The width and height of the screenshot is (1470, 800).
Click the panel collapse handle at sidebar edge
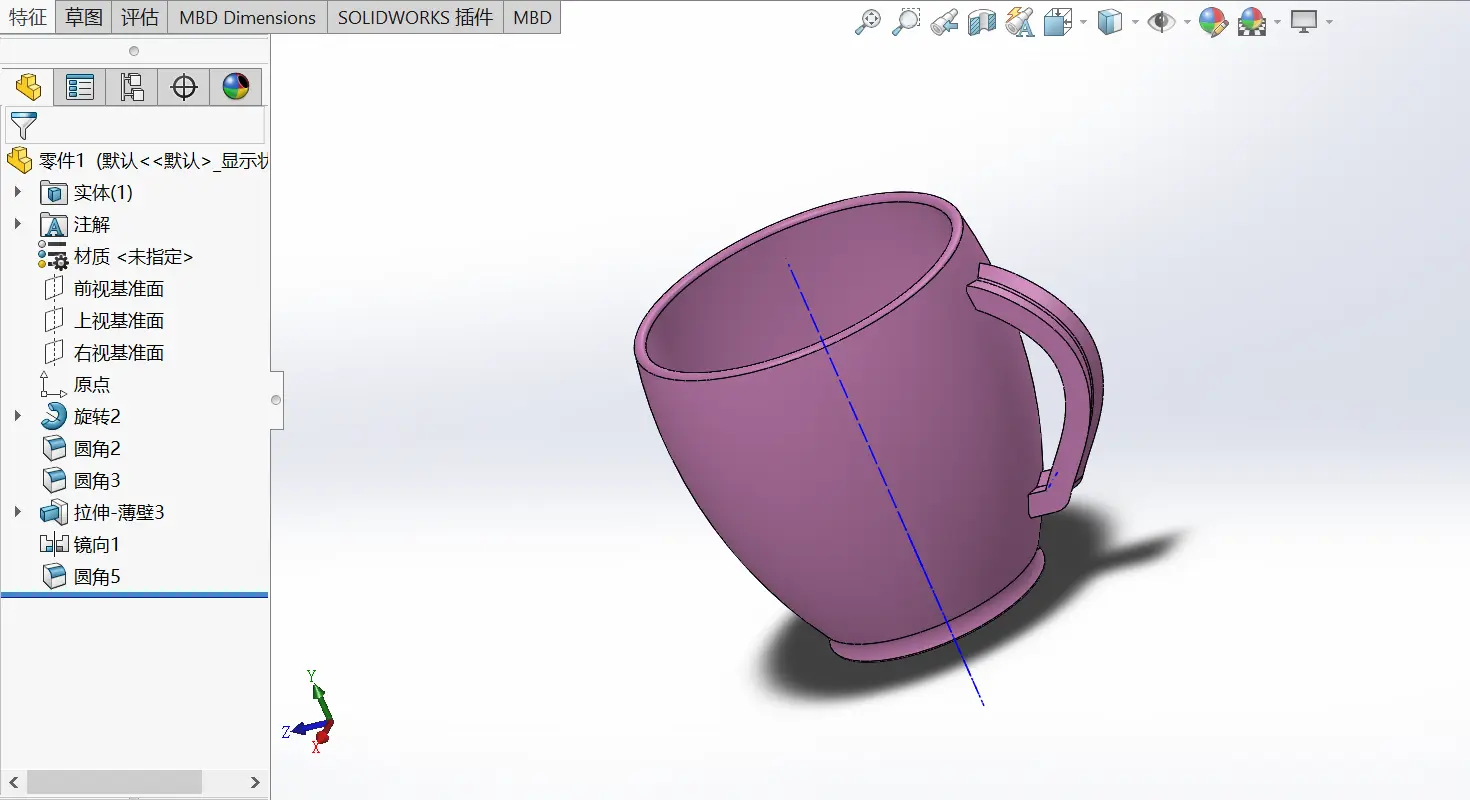click(x=276, y=400)
